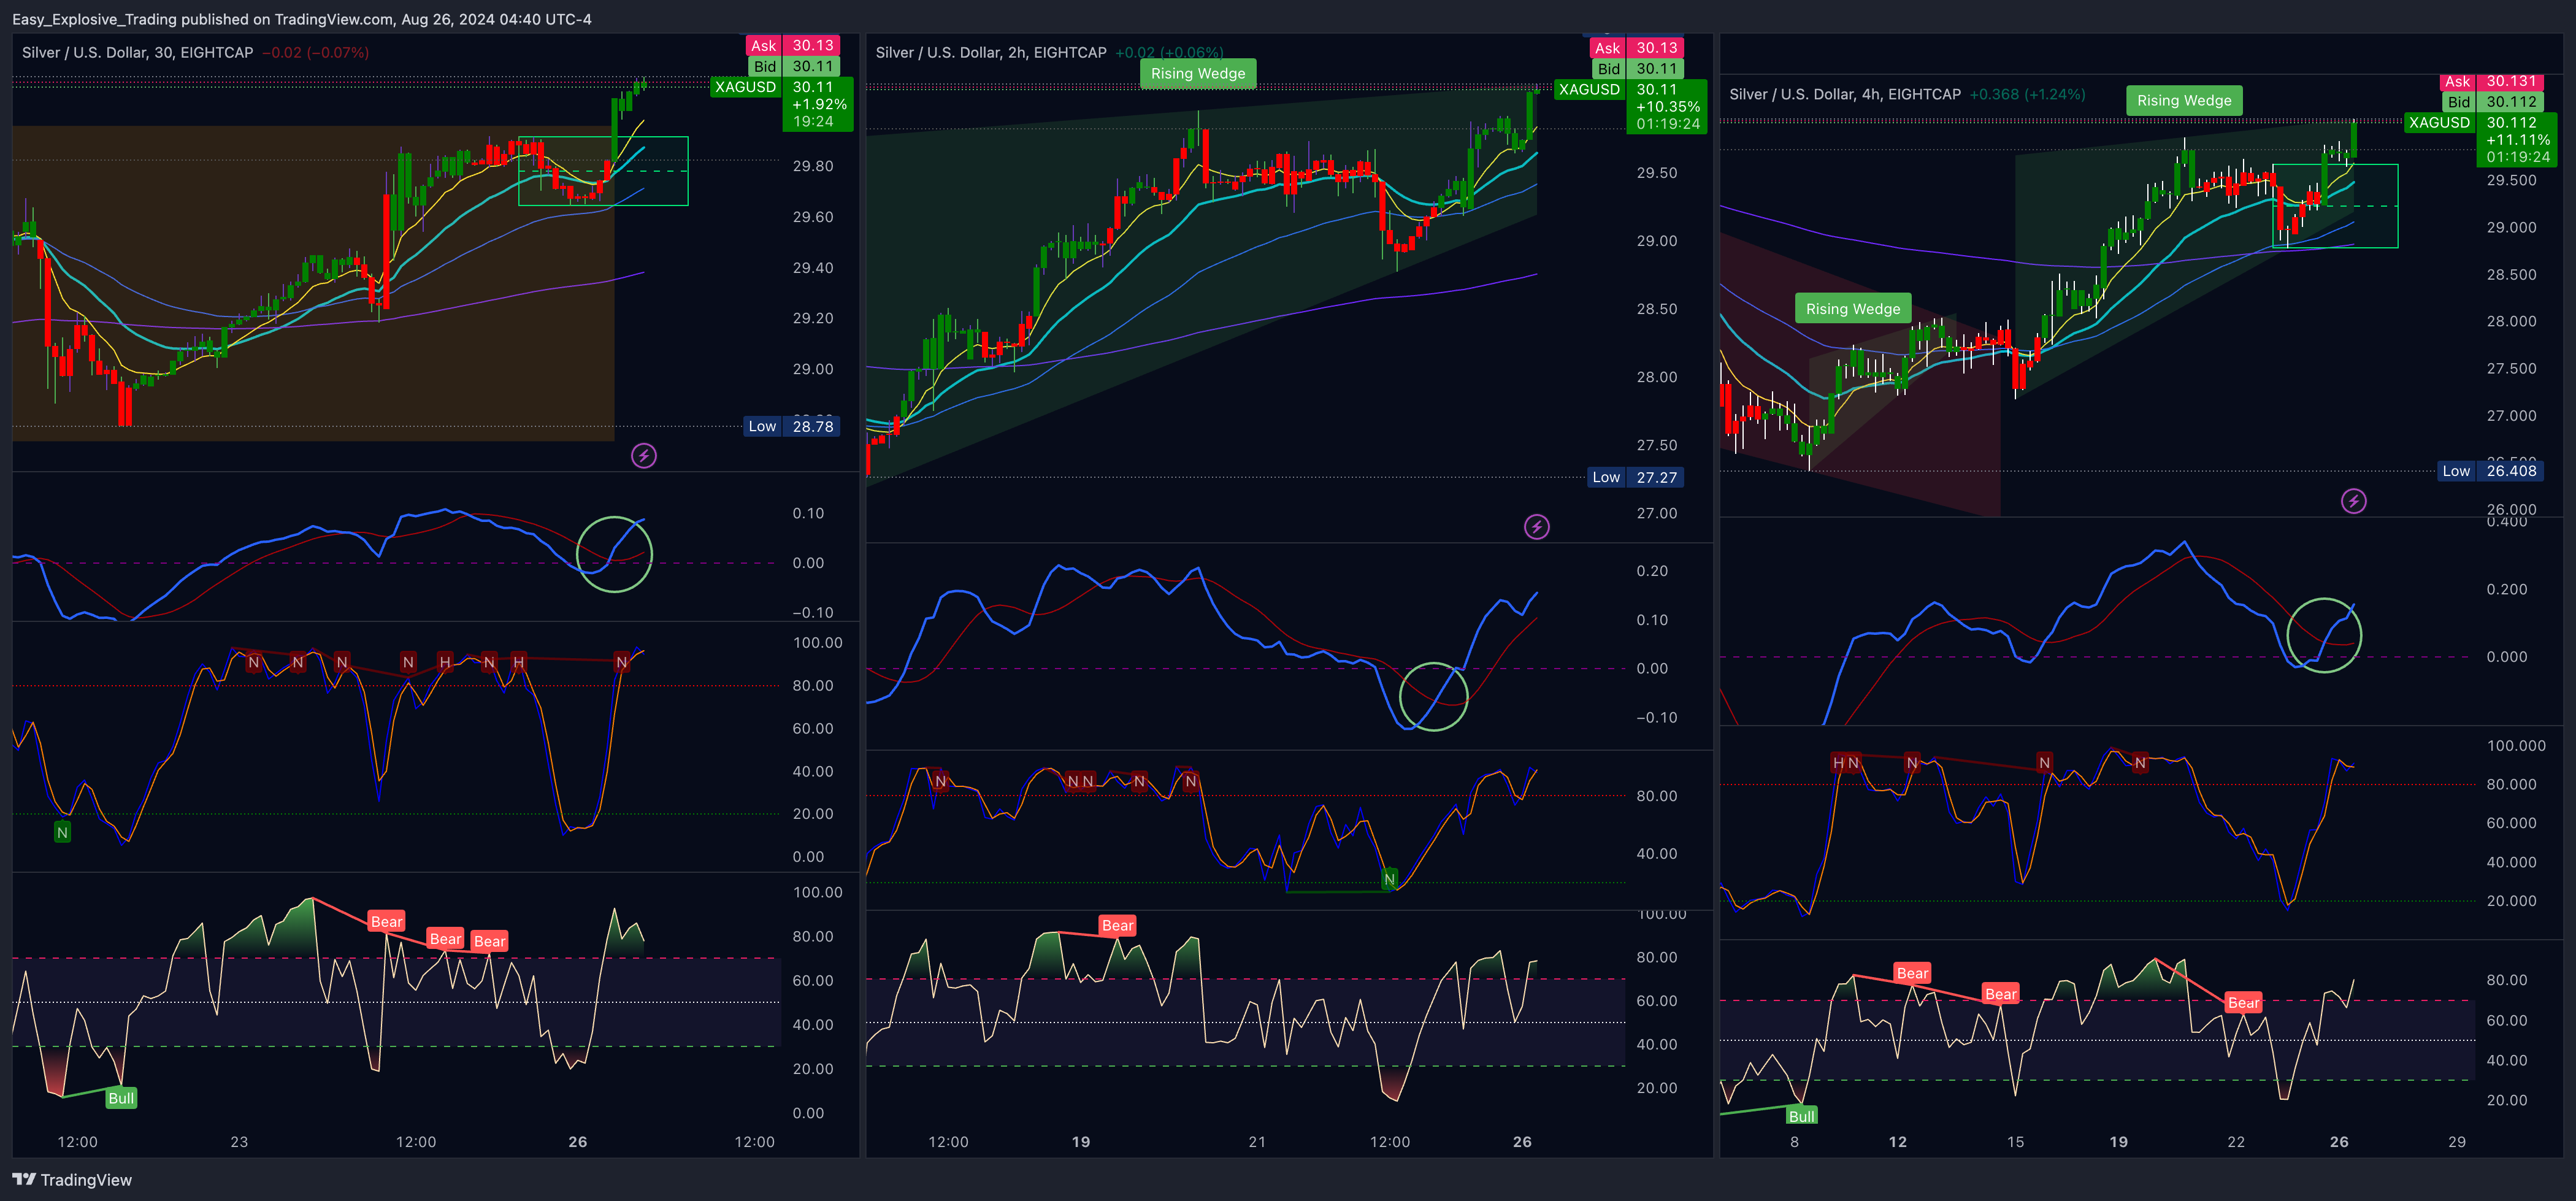Click the leftmost red N marker in 2h stochastic

pyautogui.click(x=940, y=781)
